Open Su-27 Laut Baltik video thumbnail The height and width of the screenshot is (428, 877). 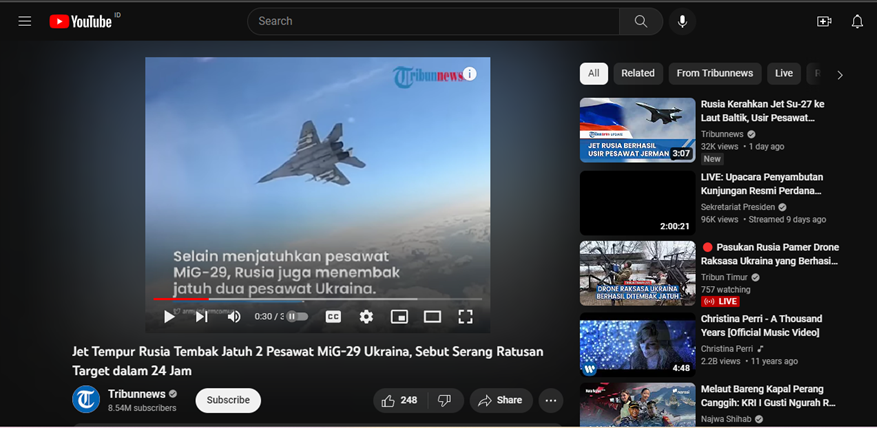click(638, 130)
